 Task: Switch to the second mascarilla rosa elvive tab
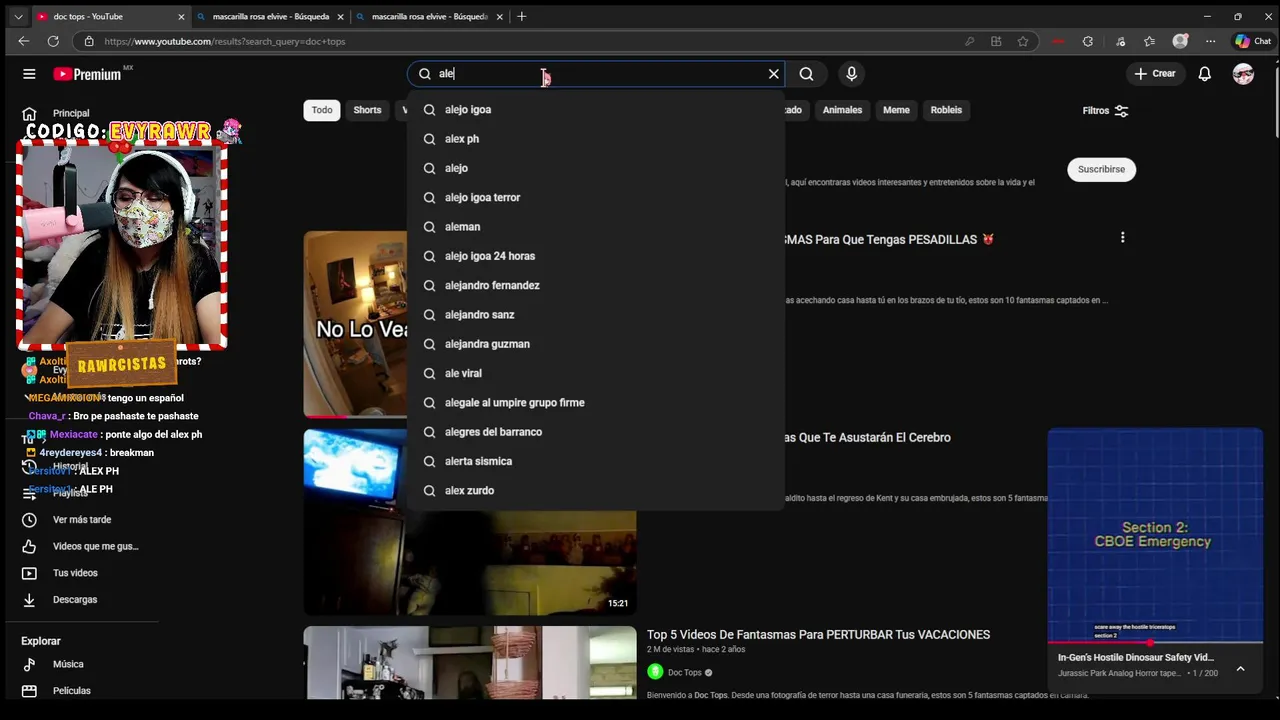pos(270,16)
